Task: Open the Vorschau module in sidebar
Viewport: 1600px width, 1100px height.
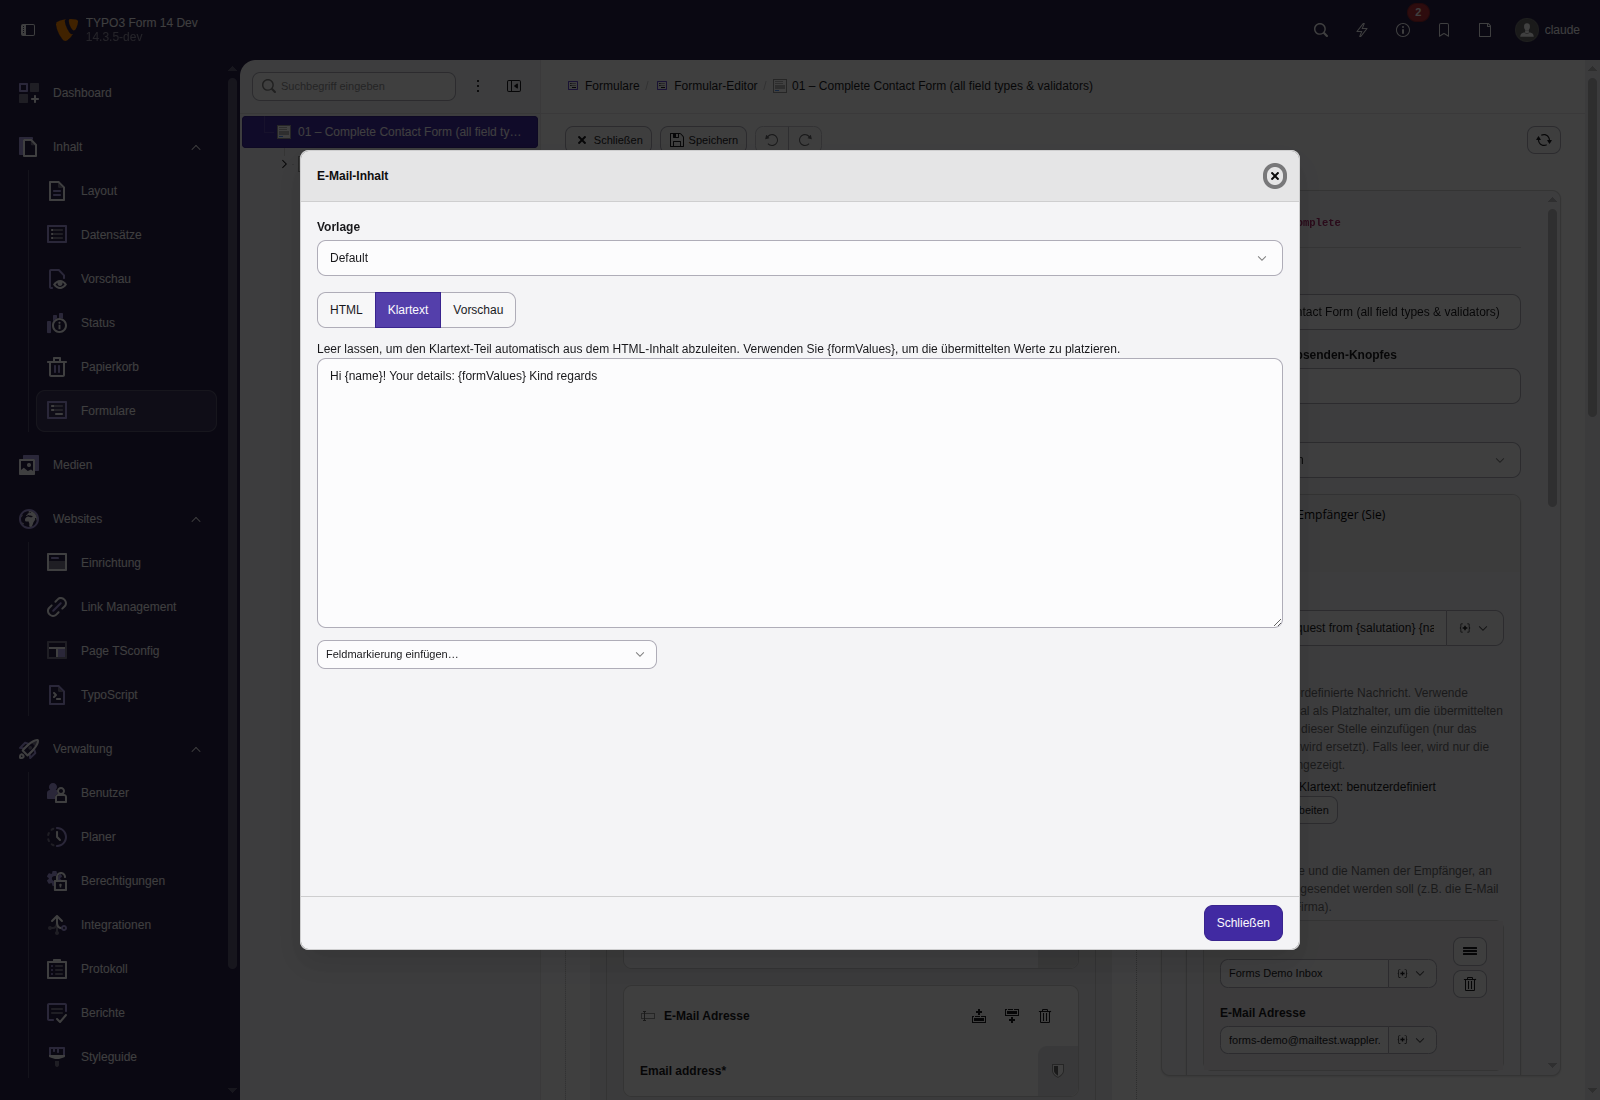Action: pyautogui.click(x=127, y=279)
